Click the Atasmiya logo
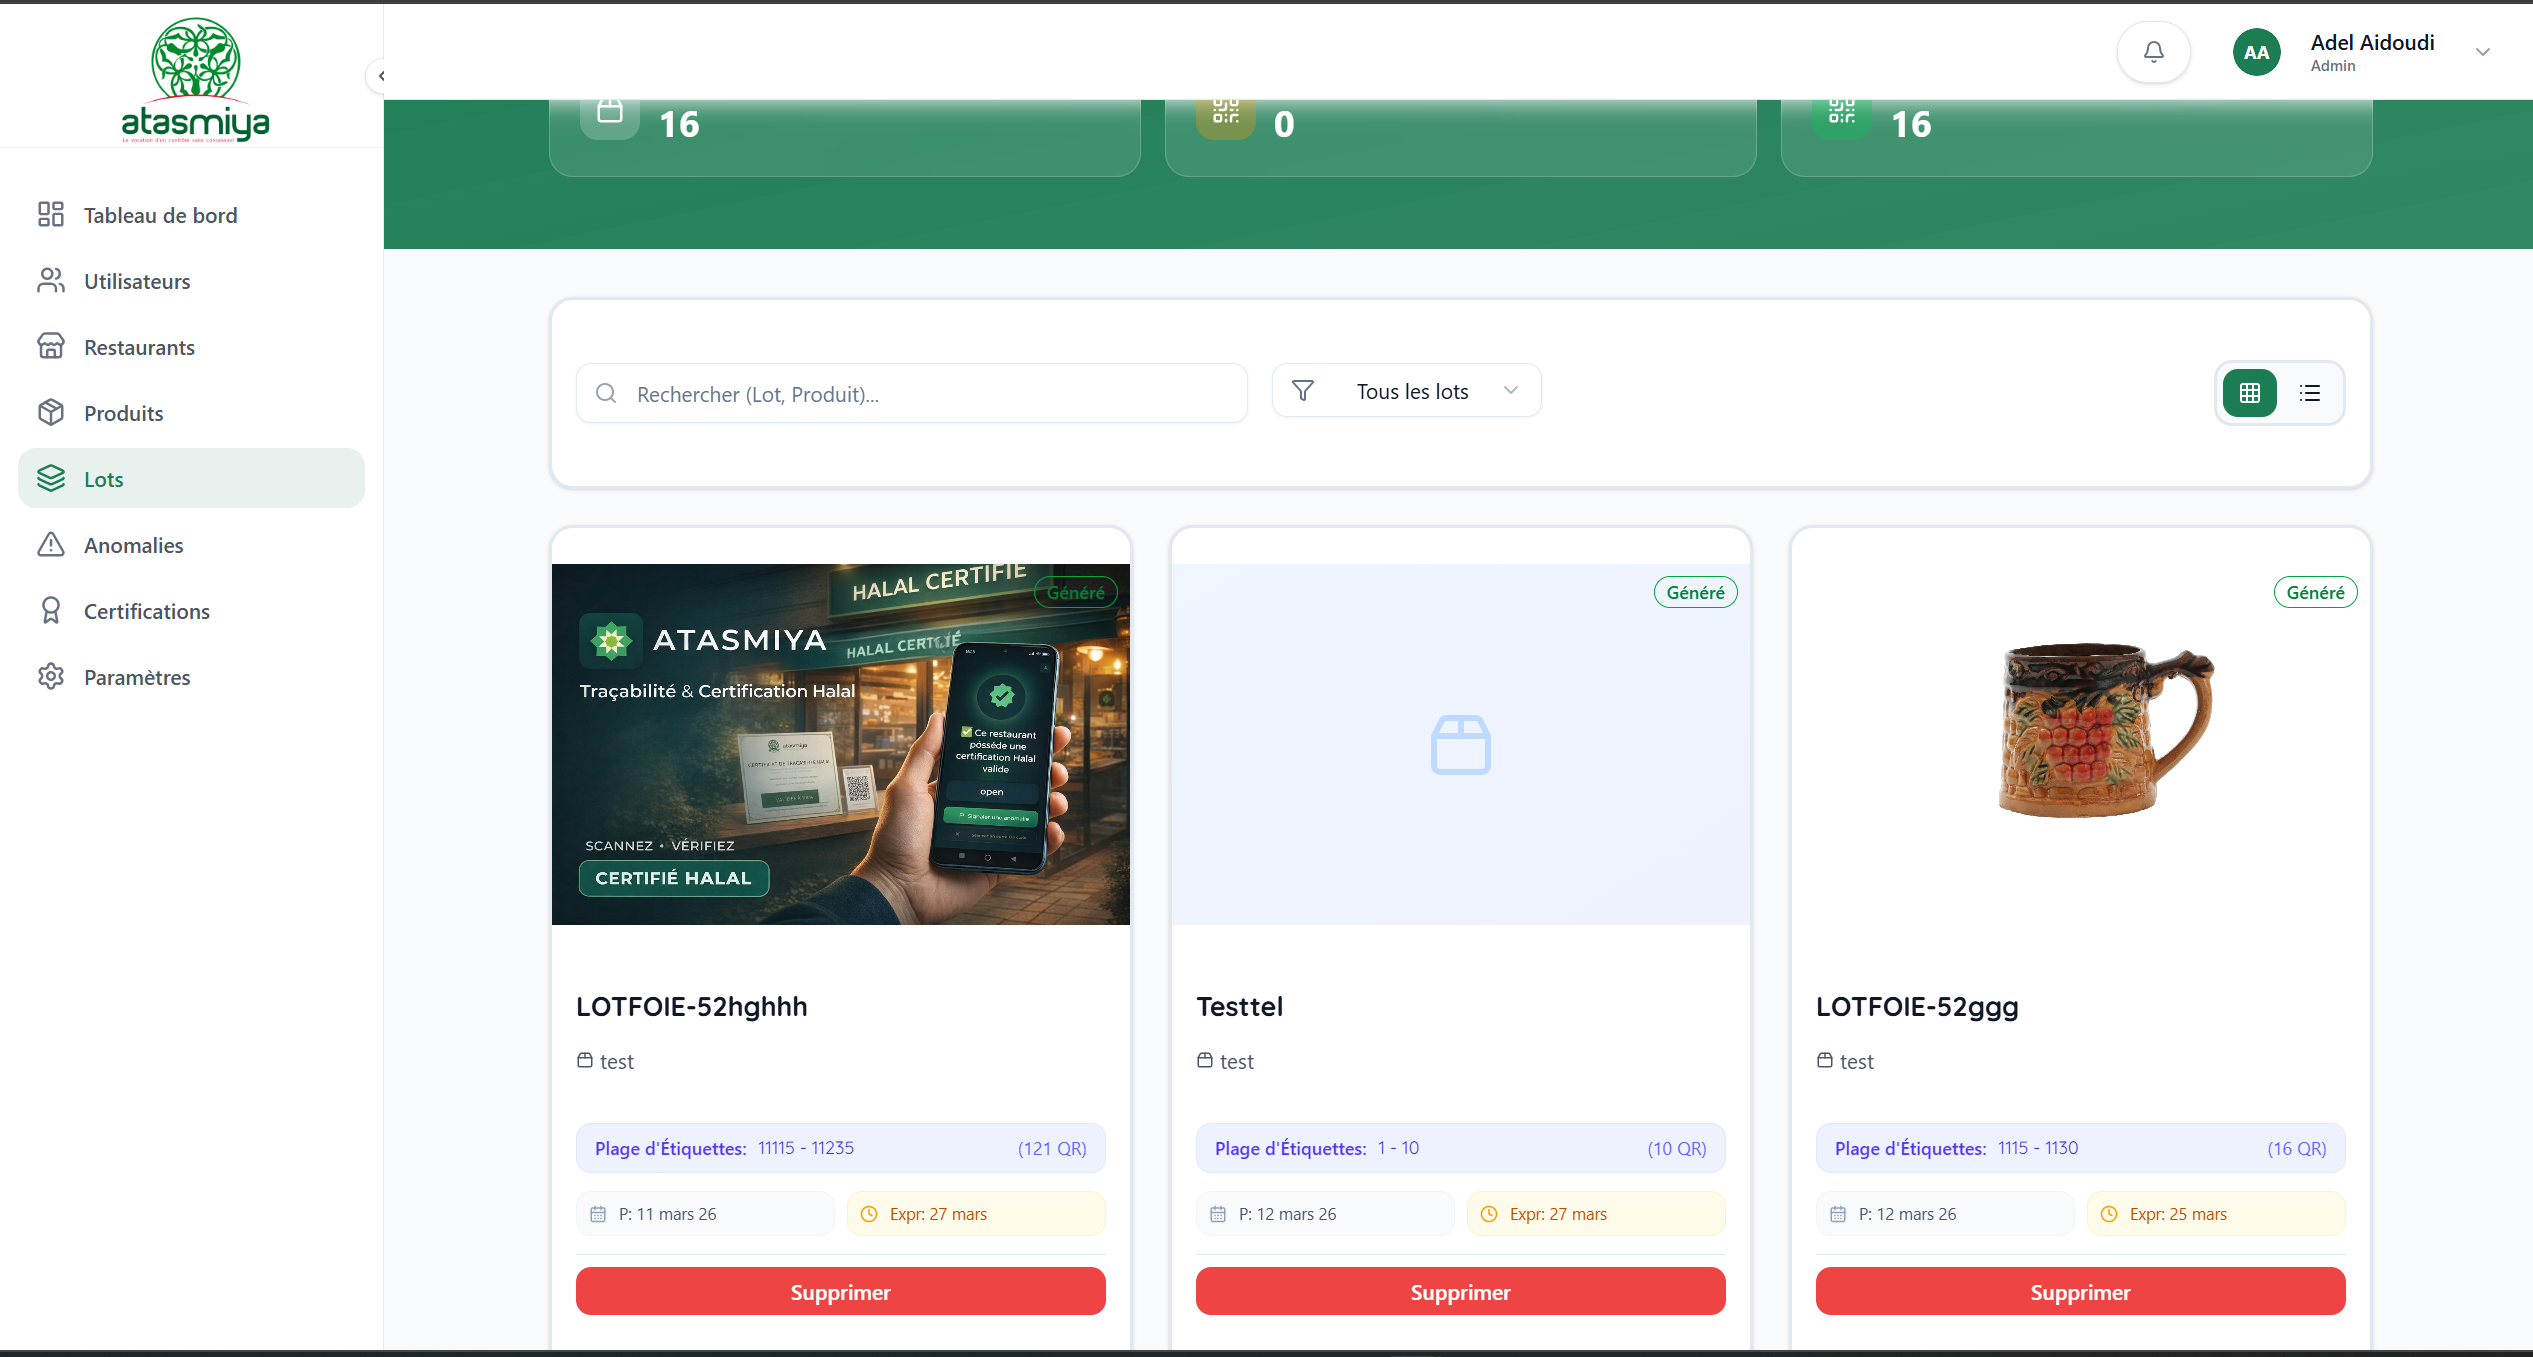This screenshot has width=2533, height=1357. click(x=195, y=80)
